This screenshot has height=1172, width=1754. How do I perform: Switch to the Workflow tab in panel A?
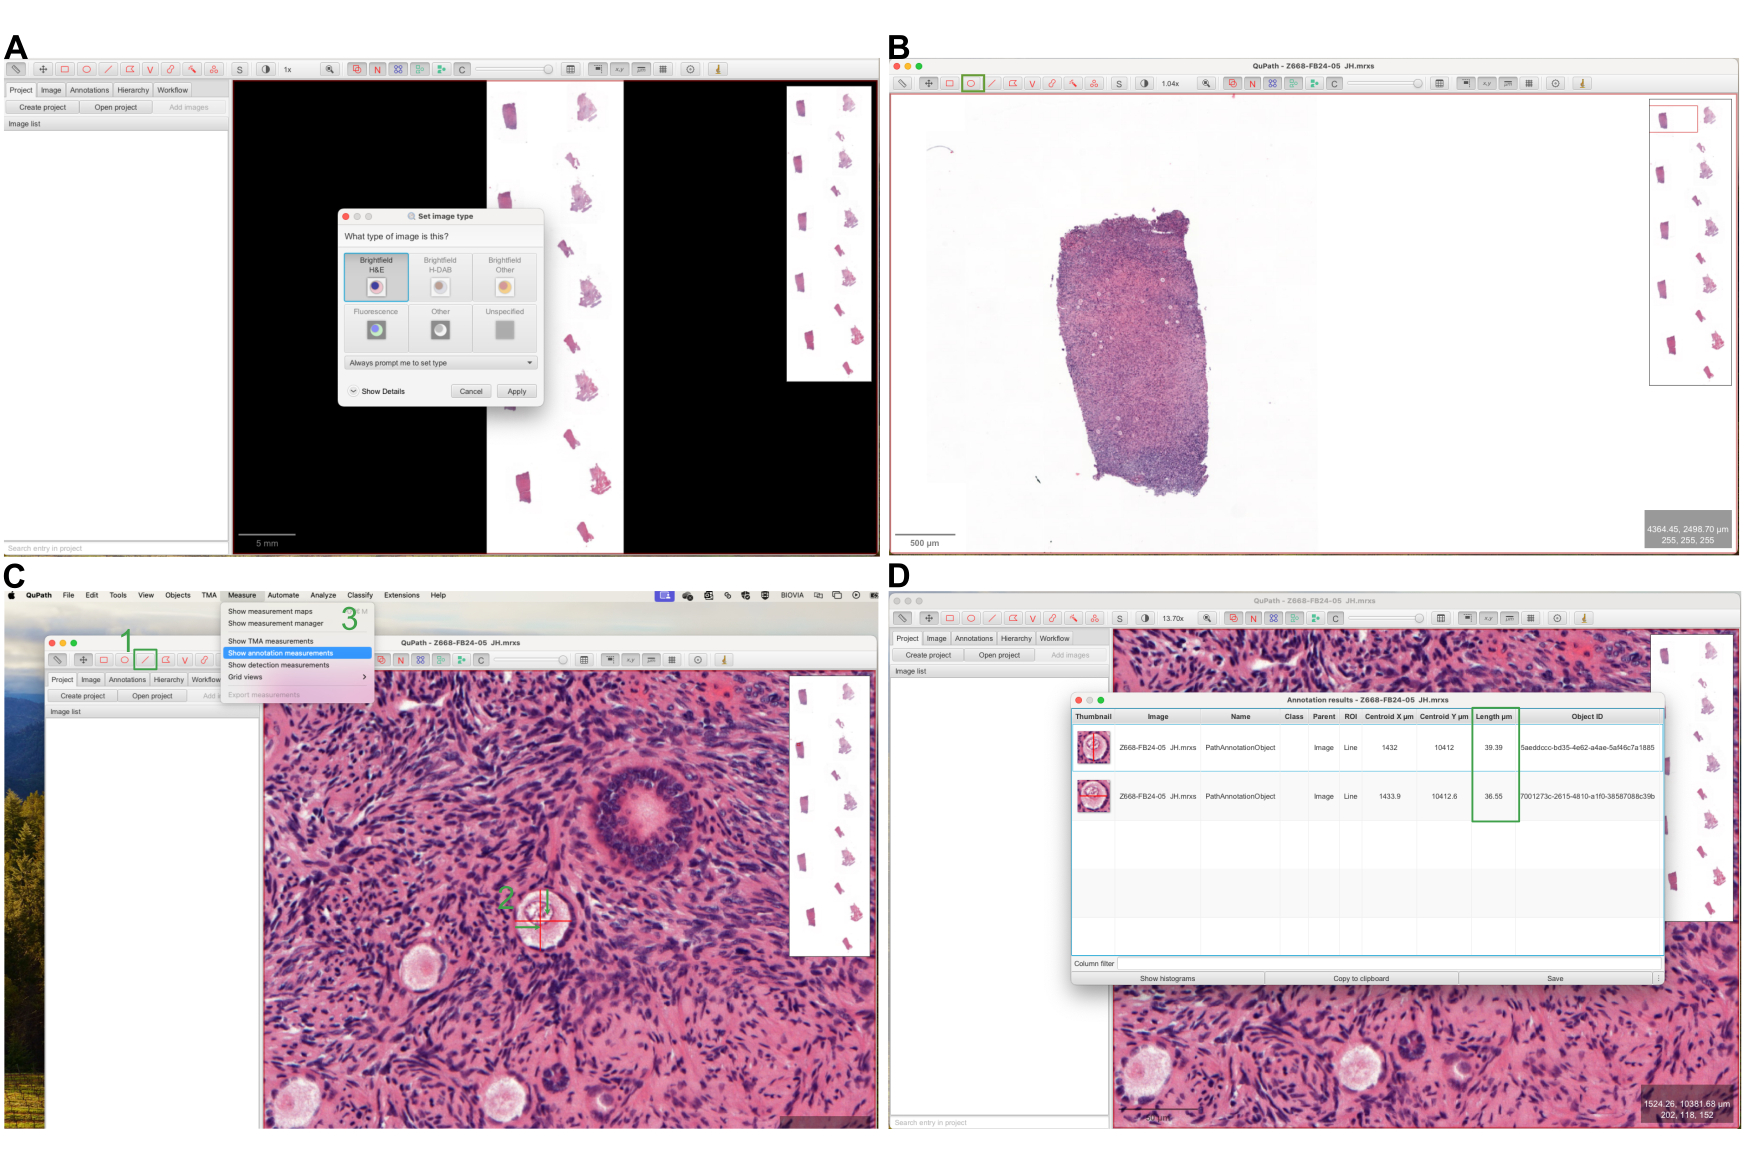[172, 90]
